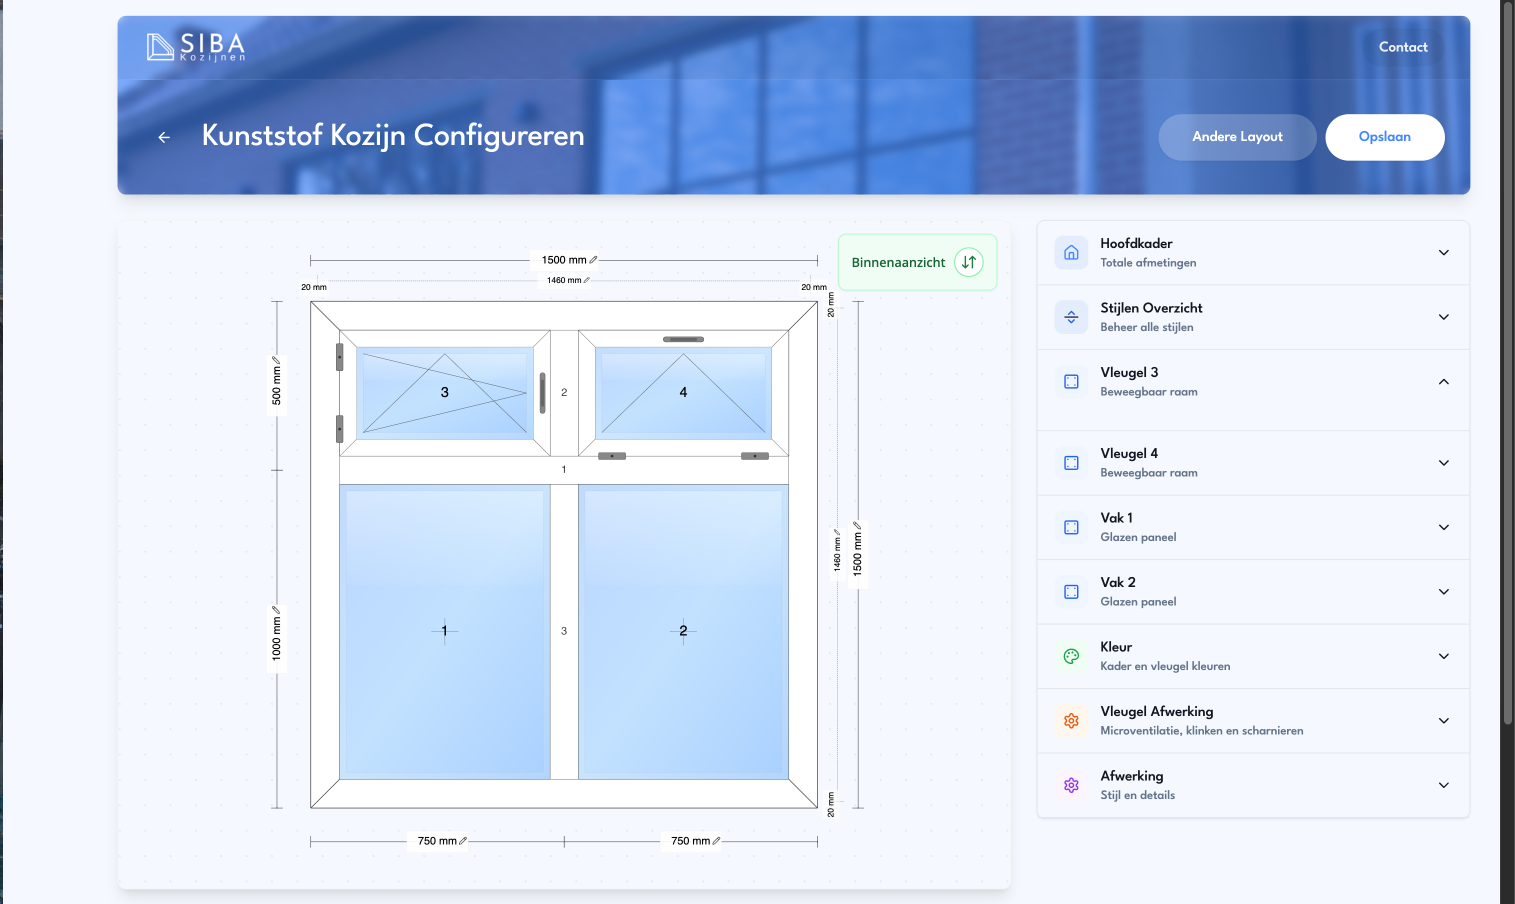
Task: Open the Kleur palette icon
Action: pos(1071,656)
